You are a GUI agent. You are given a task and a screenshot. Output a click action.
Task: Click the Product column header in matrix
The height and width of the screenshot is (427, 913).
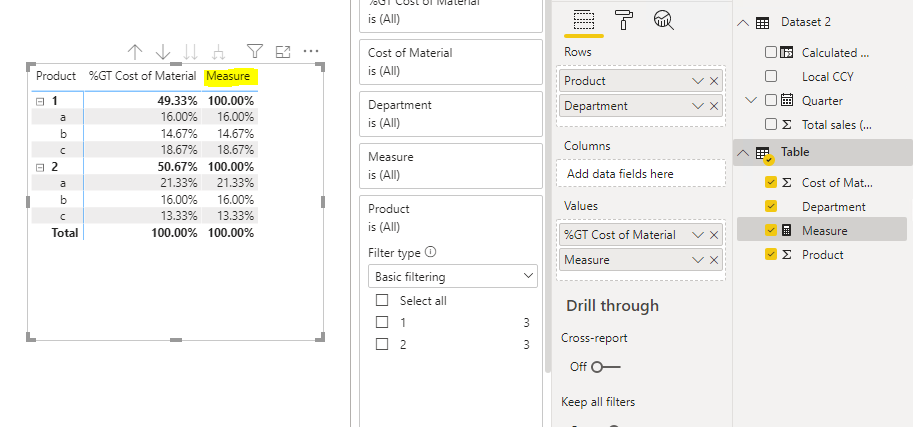point(56,76)
